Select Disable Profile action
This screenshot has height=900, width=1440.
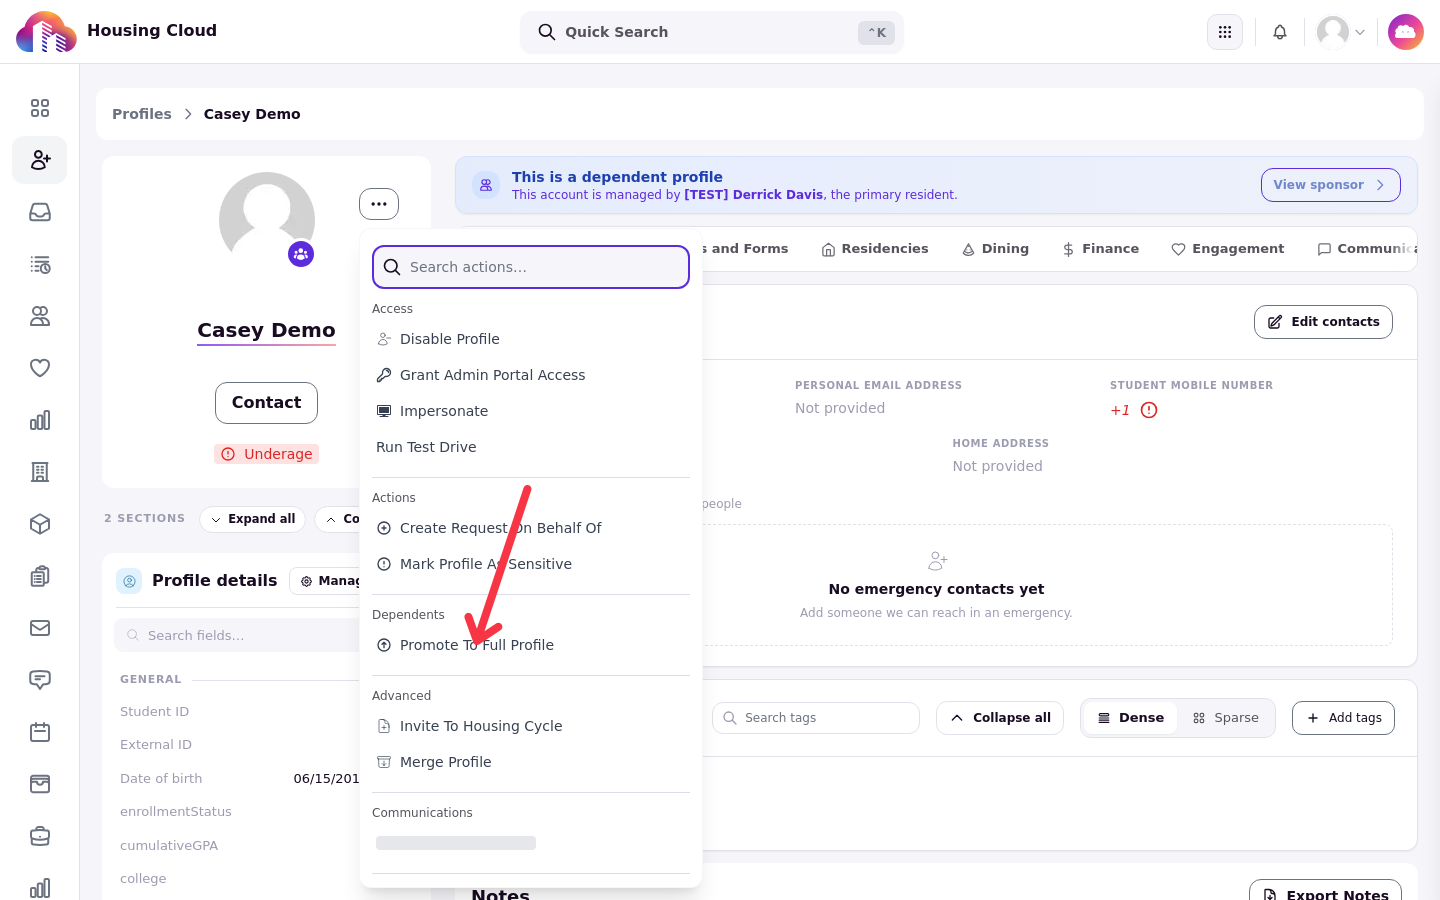tap(531, 339)
